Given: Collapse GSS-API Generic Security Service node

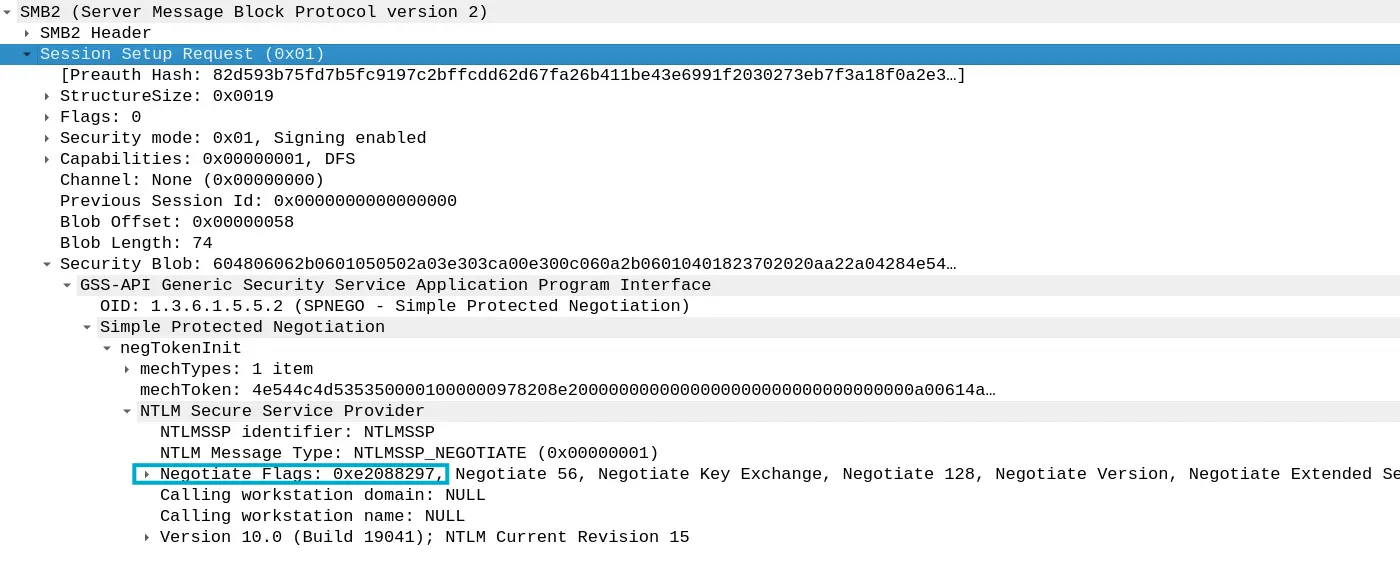Looking at the screenshot, I should (x=67, y=285).
